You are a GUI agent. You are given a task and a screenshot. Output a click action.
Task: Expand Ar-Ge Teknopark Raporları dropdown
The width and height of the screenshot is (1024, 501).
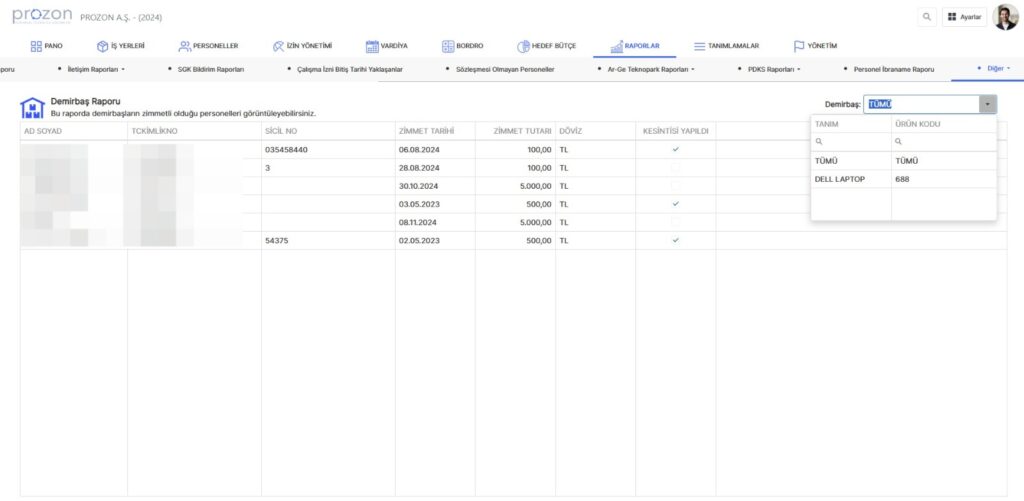pyautogui.click(x=649, y=69)
